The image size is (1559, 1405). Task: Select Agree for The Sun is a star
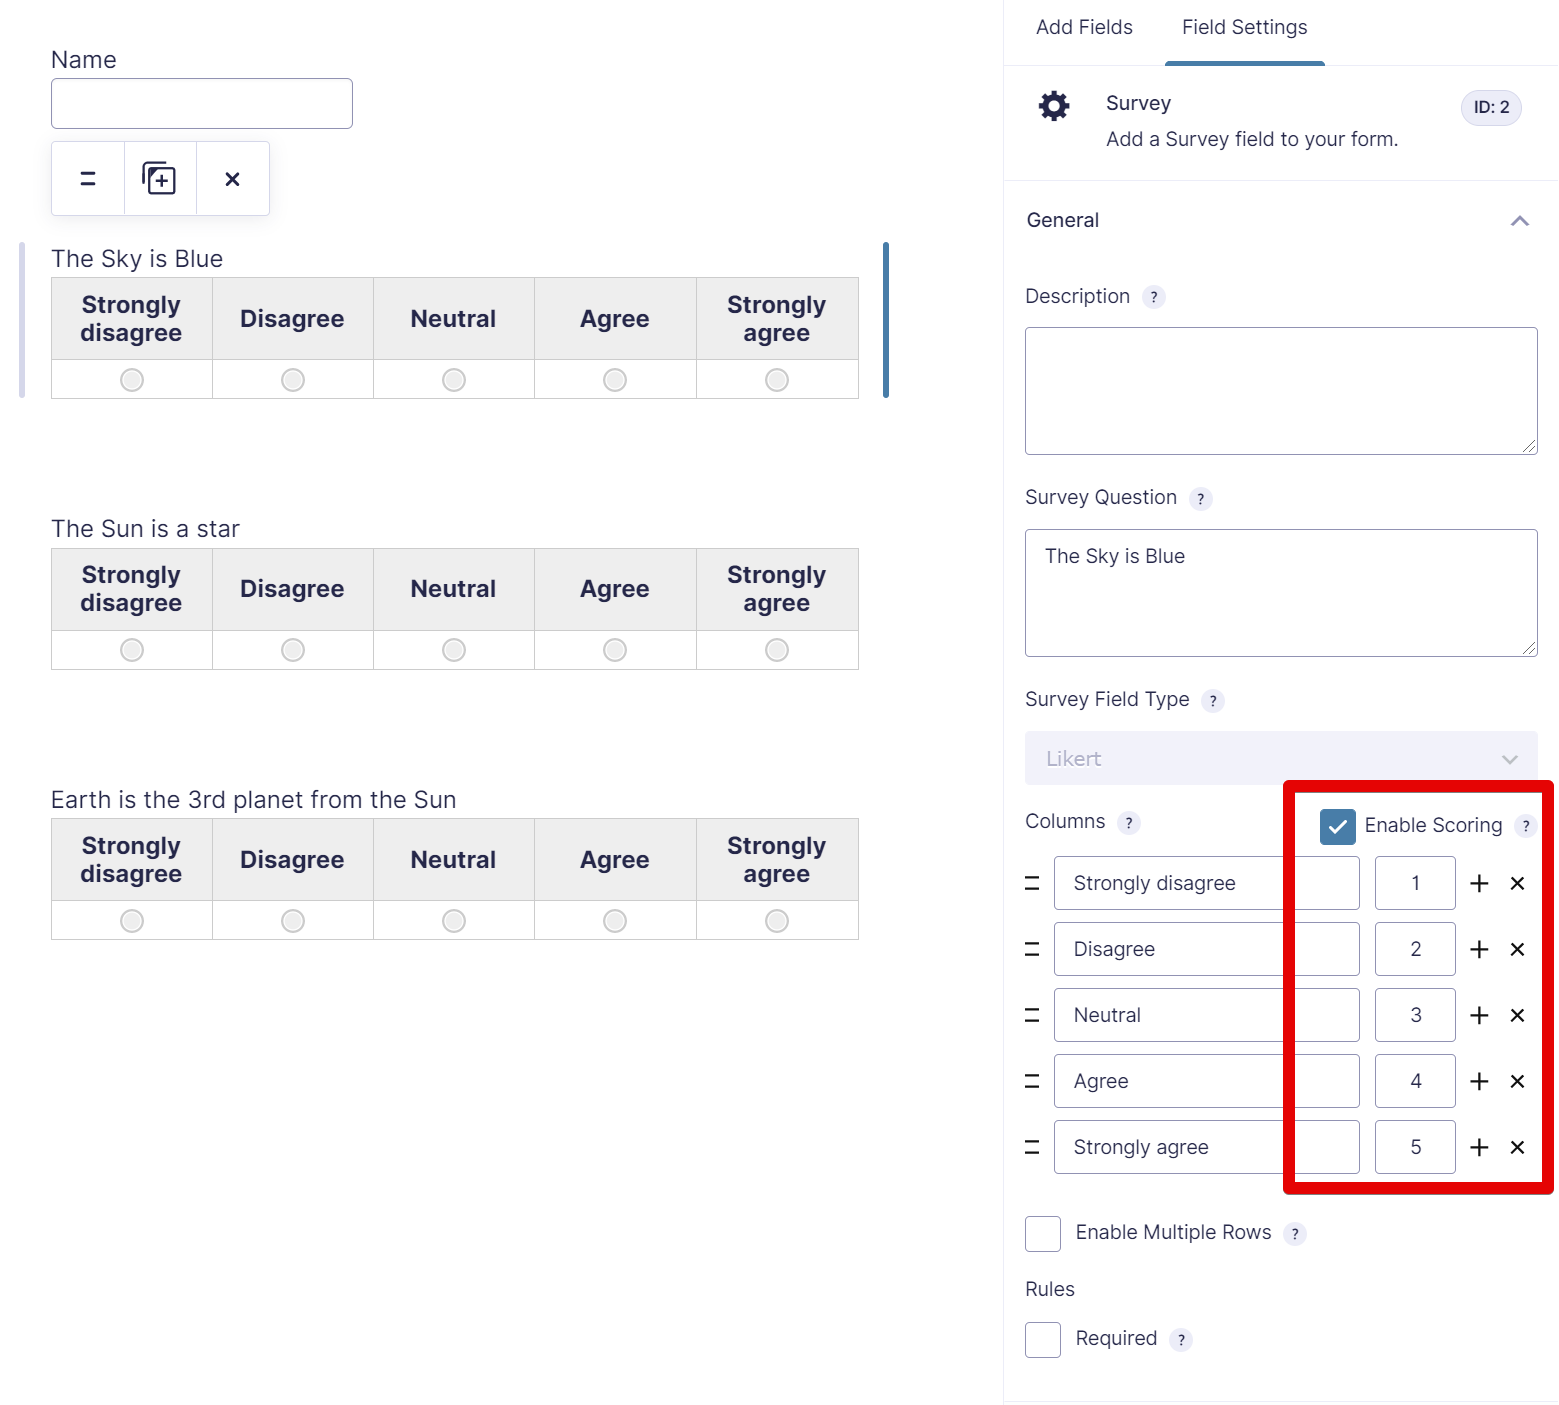tap(615, 650)
